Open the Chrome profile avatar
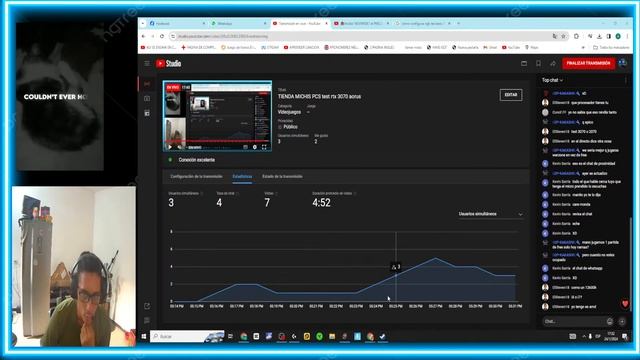 click(618, 36)
